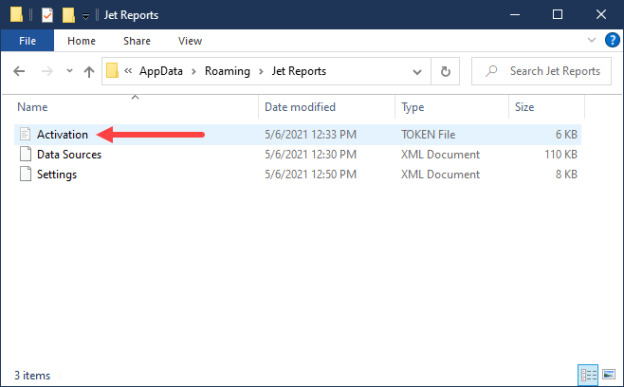Click the double chevron showing hidden path folders

[128, 71]
